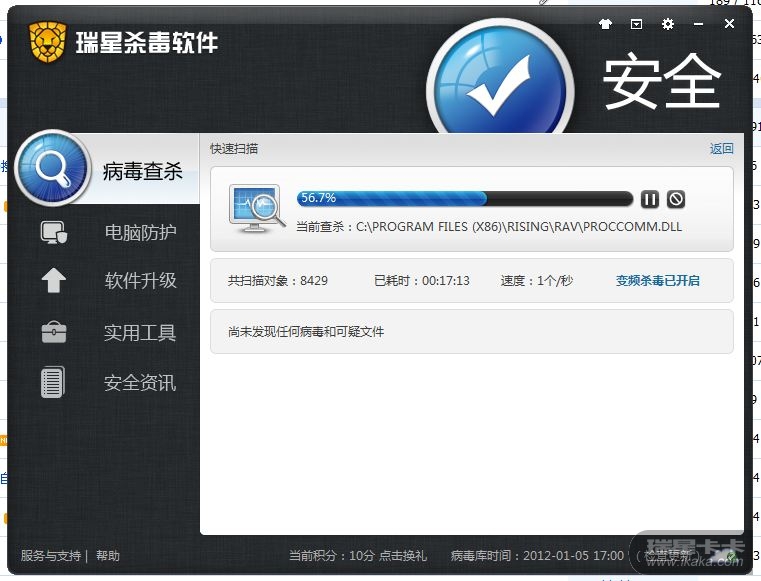Open the title bar dropdown menu icon
This screenshot has height=581, width=761.
pos(636,24)
